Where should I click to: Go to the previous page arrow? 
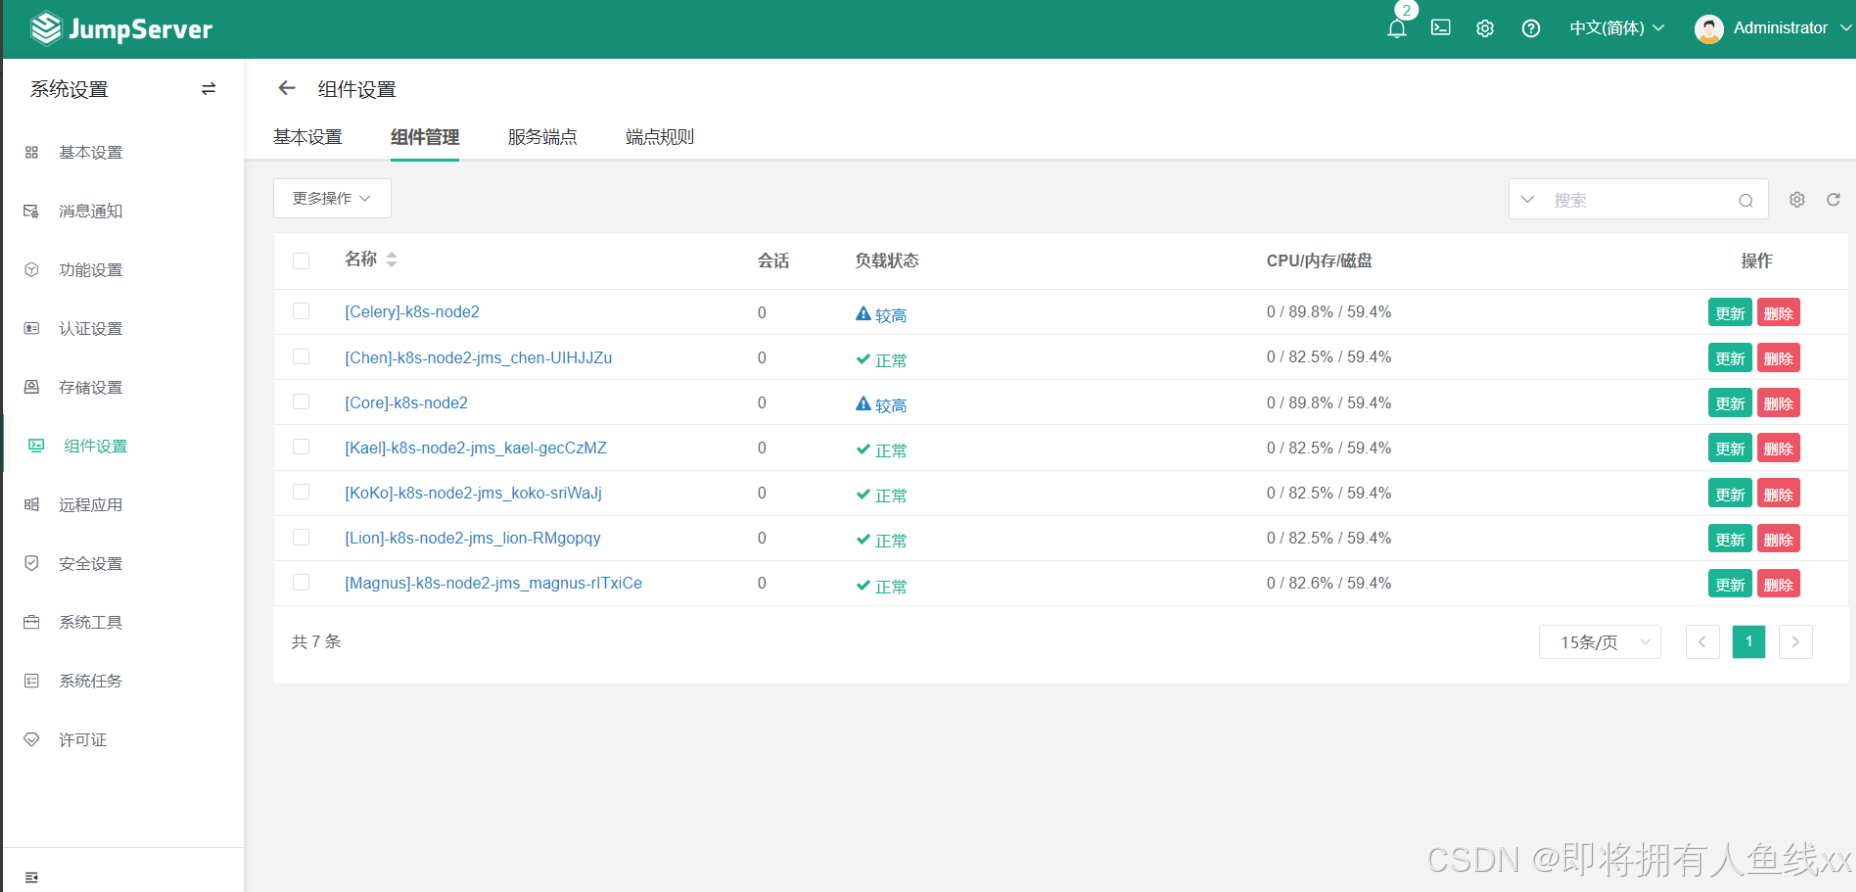pyautogui.click(x=1702, y=642)
